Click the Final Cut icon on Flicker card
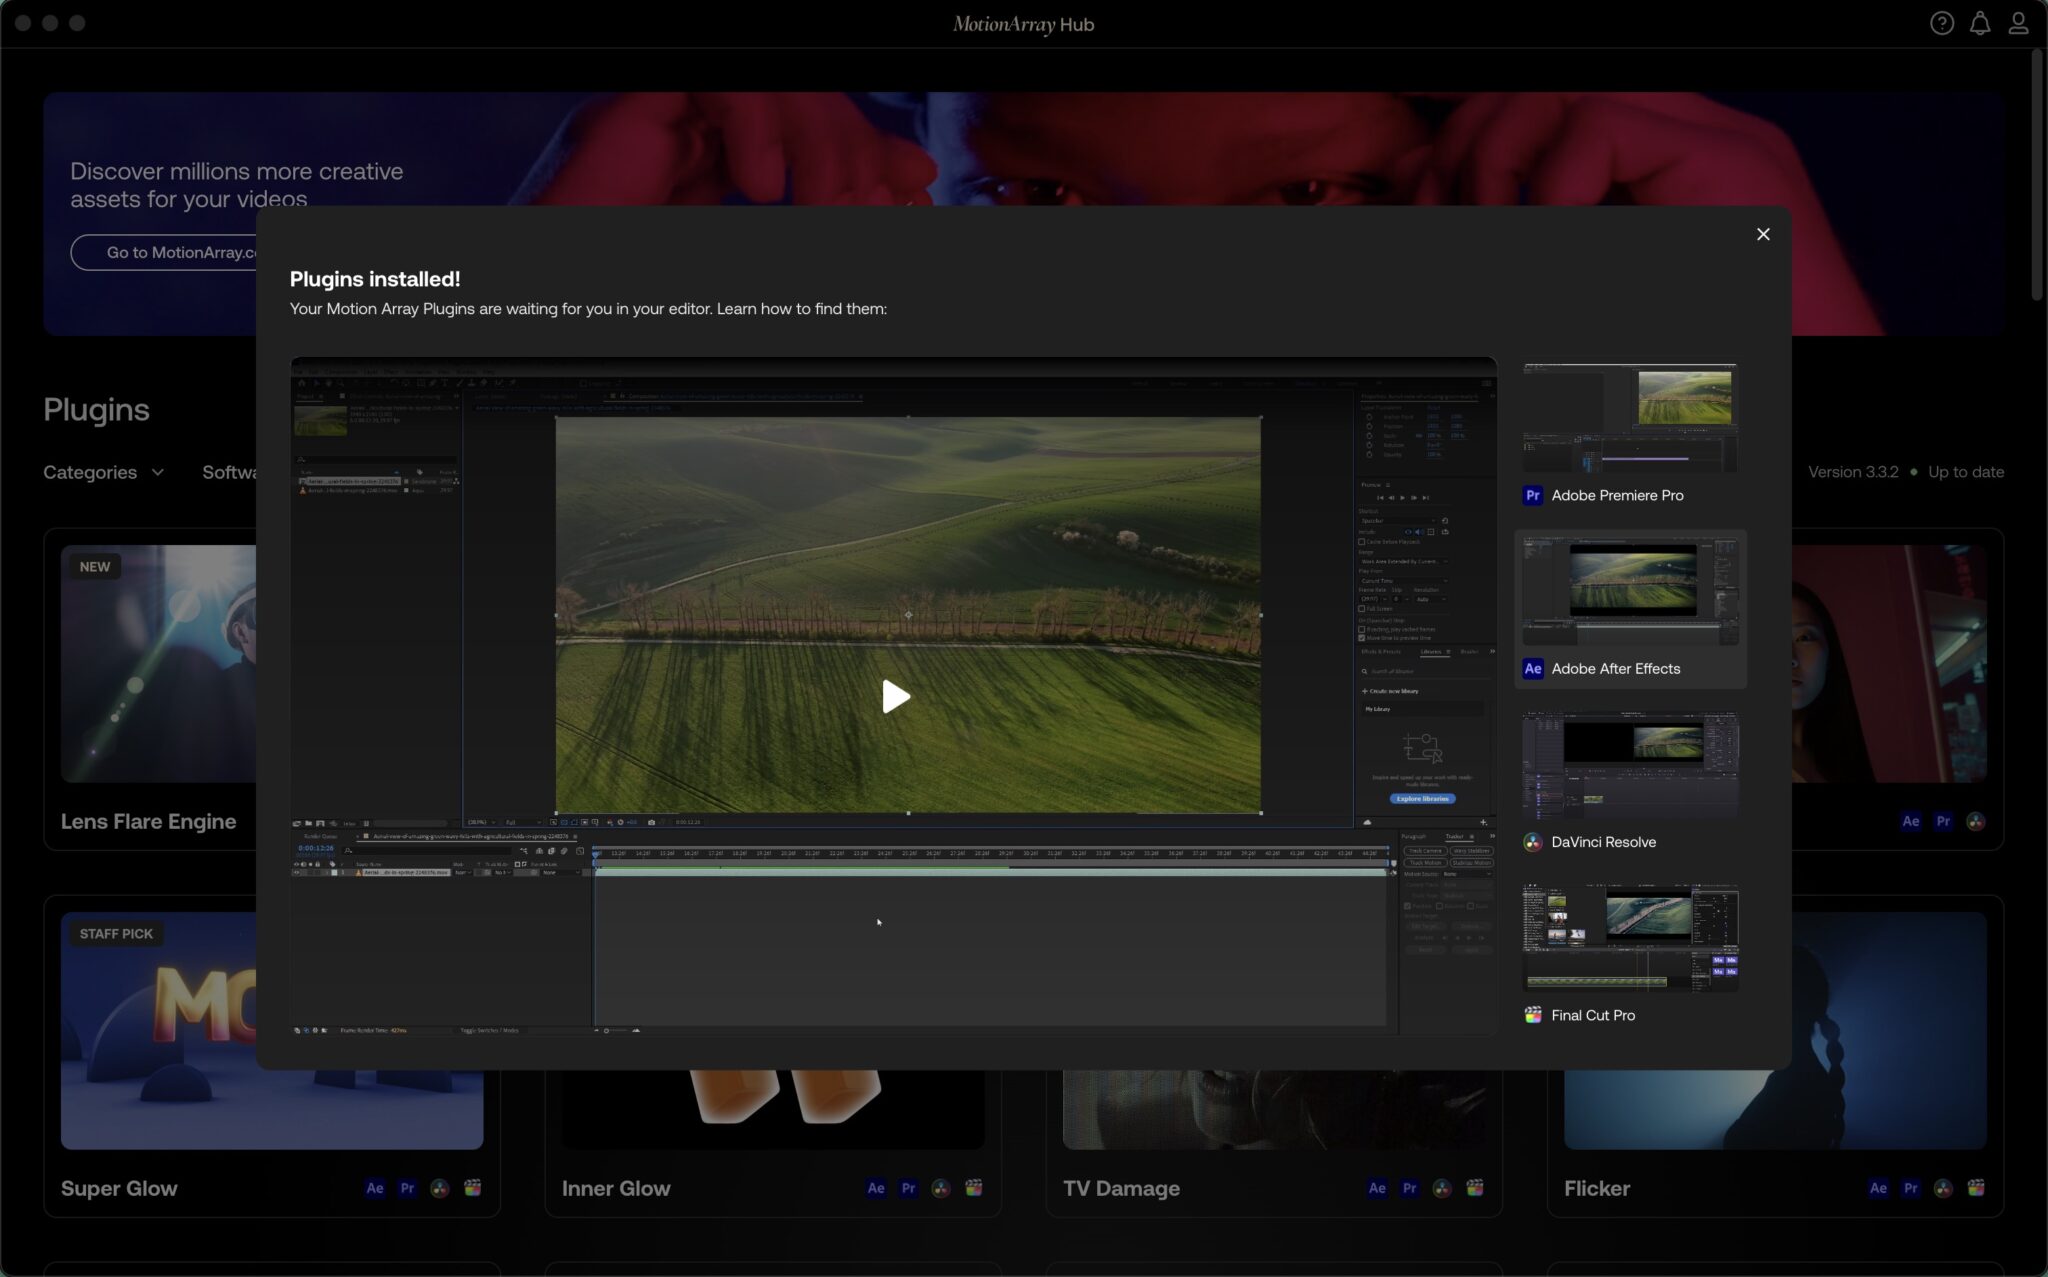This screenshot has height=1277, width=2048. click(1975, 1188)
